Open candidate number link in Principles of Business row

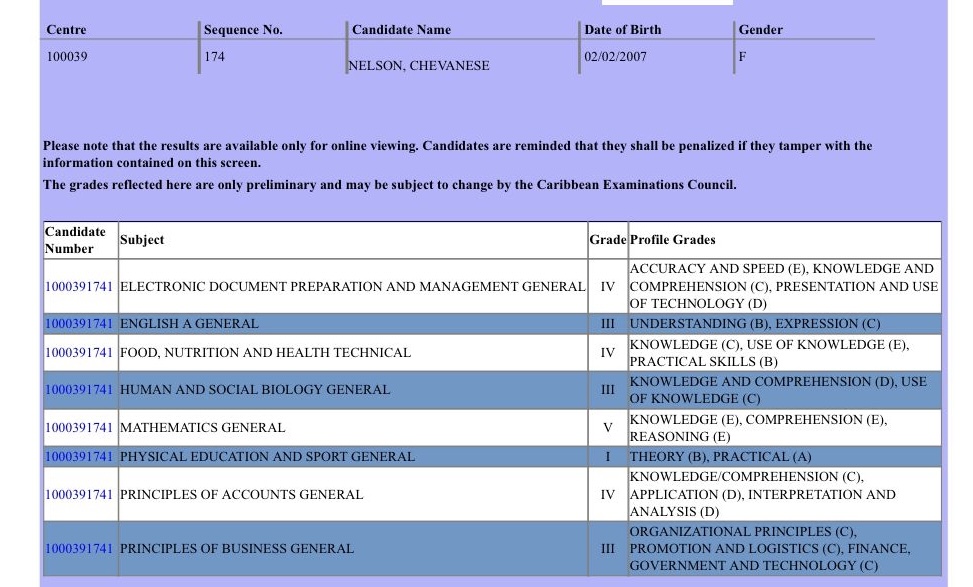pos(79,549)
